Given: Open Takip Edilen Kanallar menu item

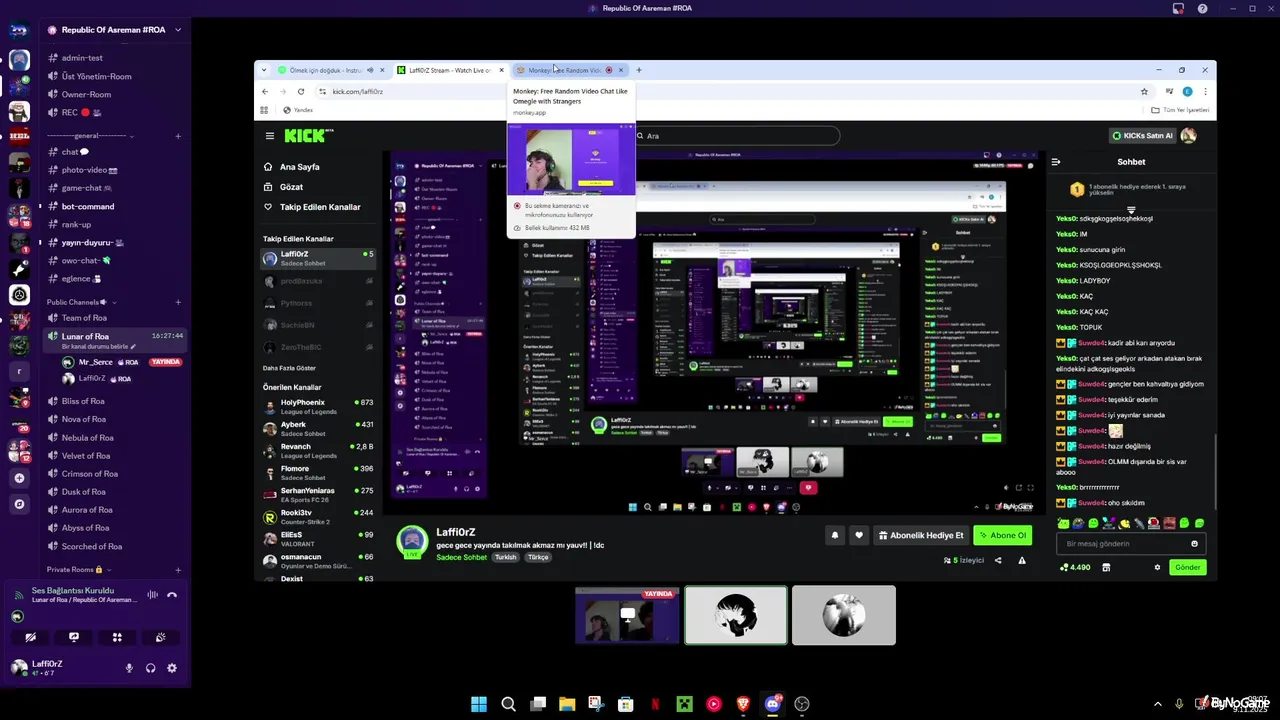Looking at the screenshot, I should [318, 207].
